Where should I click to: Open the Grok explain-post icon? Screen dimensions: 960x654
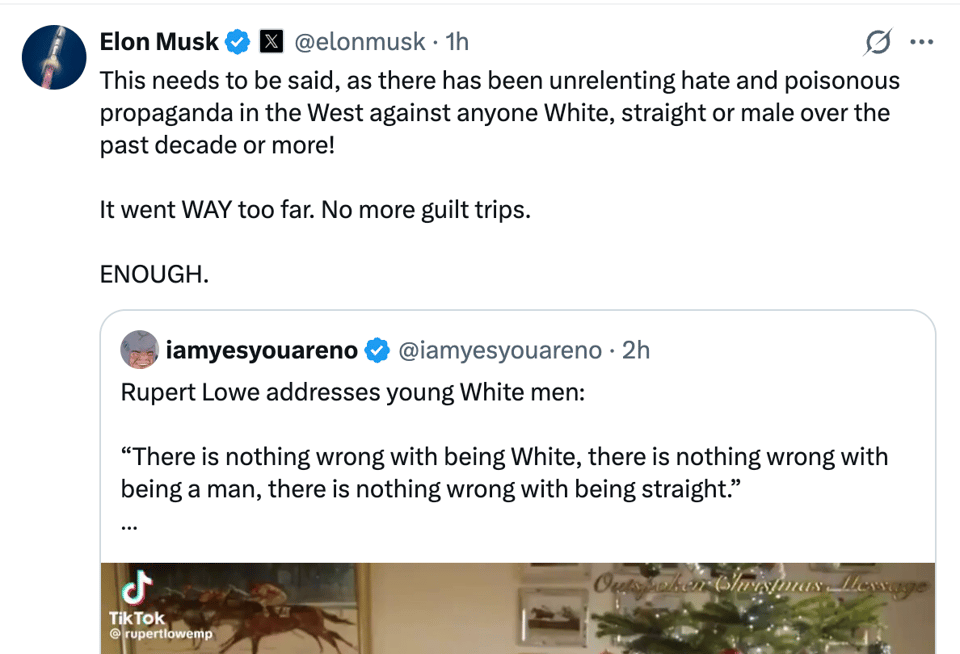878,42
